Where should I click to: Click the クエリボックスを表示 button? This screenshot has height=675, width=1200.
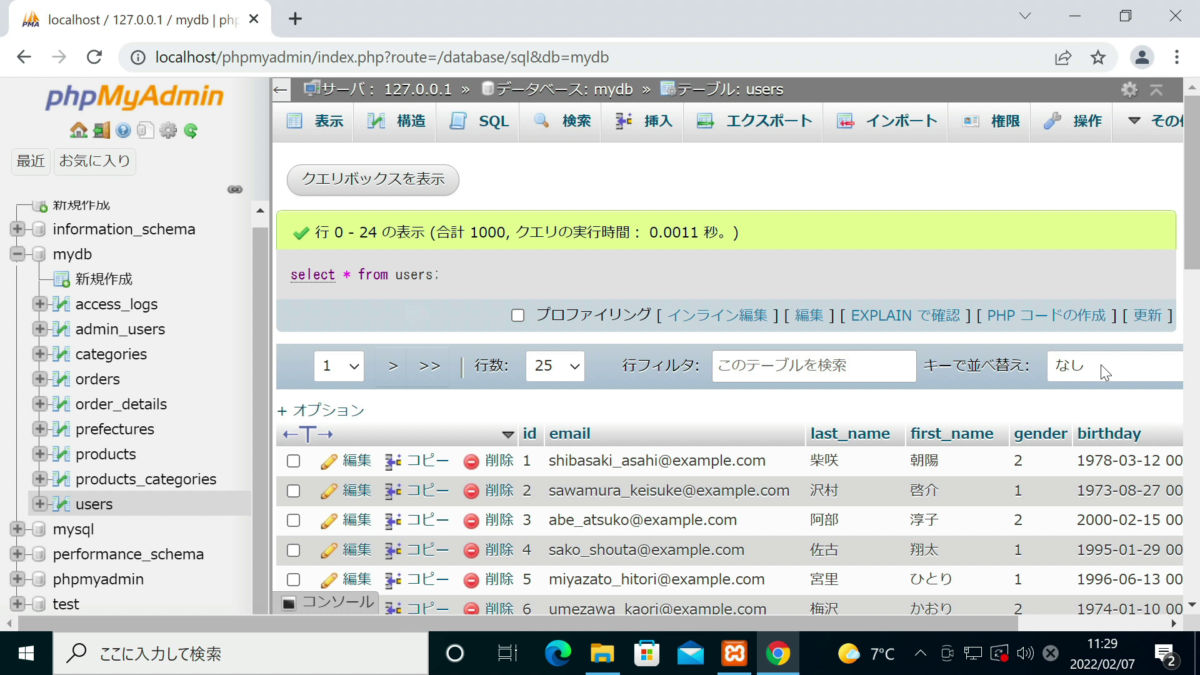[x=372, y=180]
